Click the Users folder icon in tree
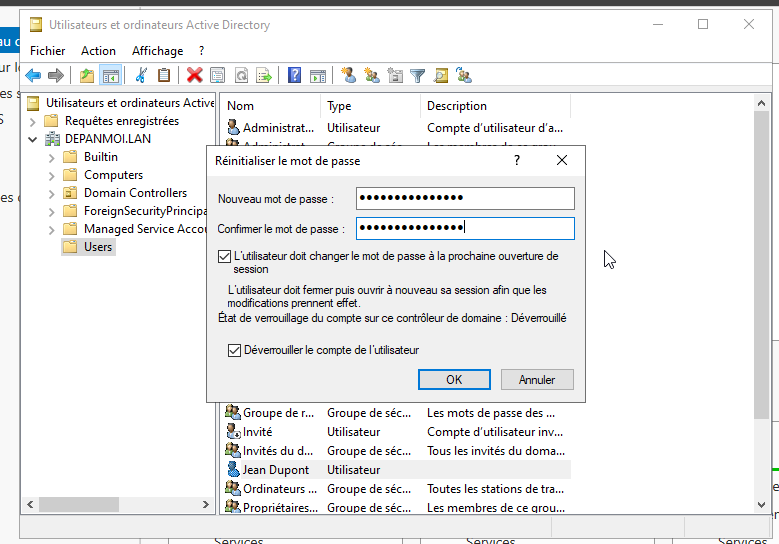This screenshot has width=779, height=544. click(x=70, y=246)
